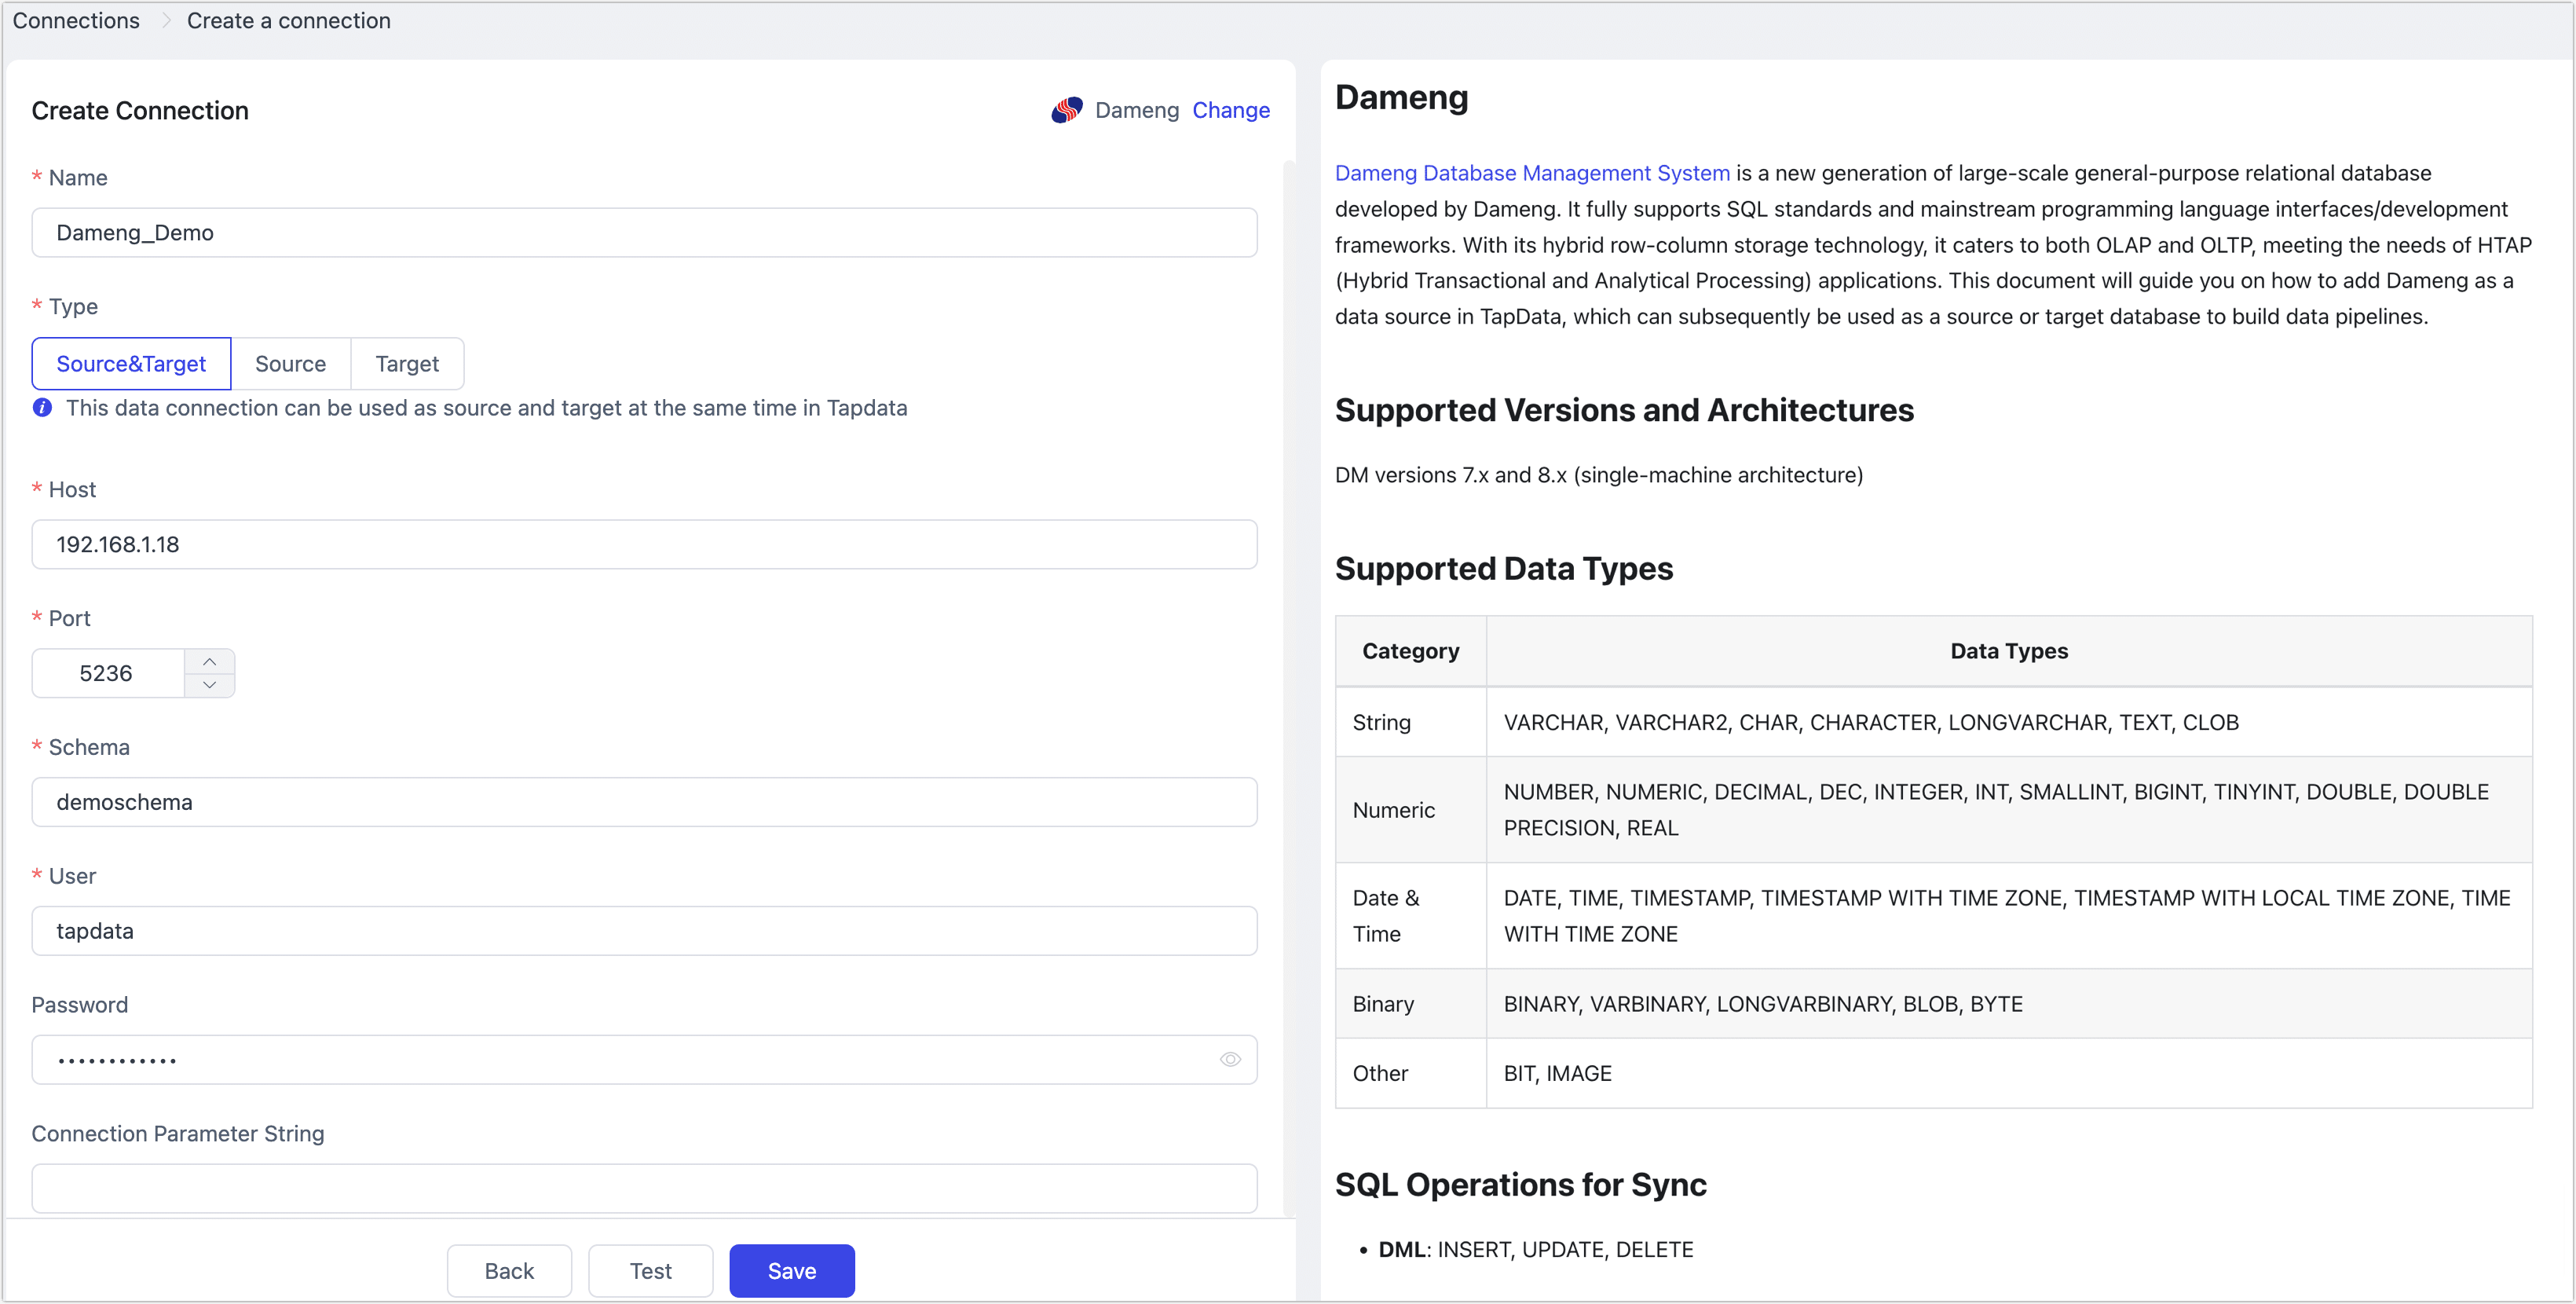Choose Source as connection type
Viewport: 2576px width, 1304px height.
[x=290, y=364]
